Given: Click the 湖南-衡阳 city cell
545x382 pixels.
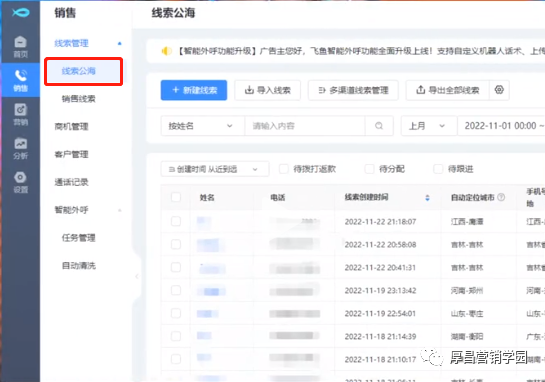Looking at the screenshot, I should [467, 336].
